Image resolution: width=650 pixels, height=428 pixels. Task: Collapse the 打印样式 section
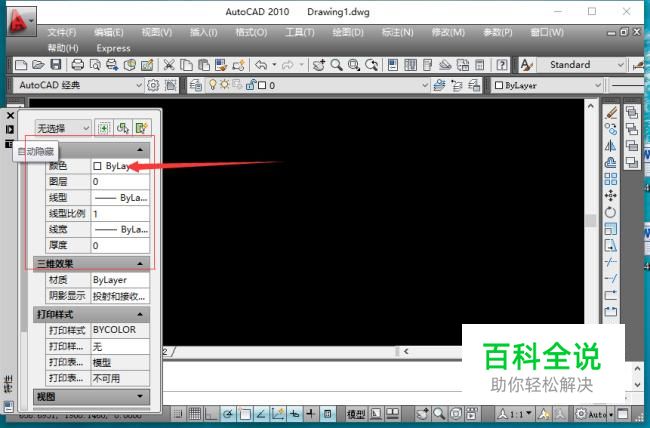140,314
